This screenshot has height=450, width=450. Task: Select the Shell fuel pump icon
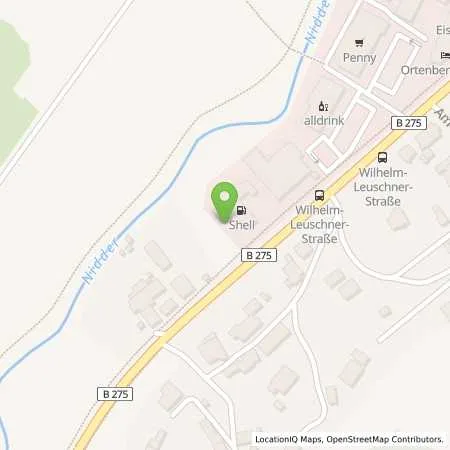coord(242,210)
